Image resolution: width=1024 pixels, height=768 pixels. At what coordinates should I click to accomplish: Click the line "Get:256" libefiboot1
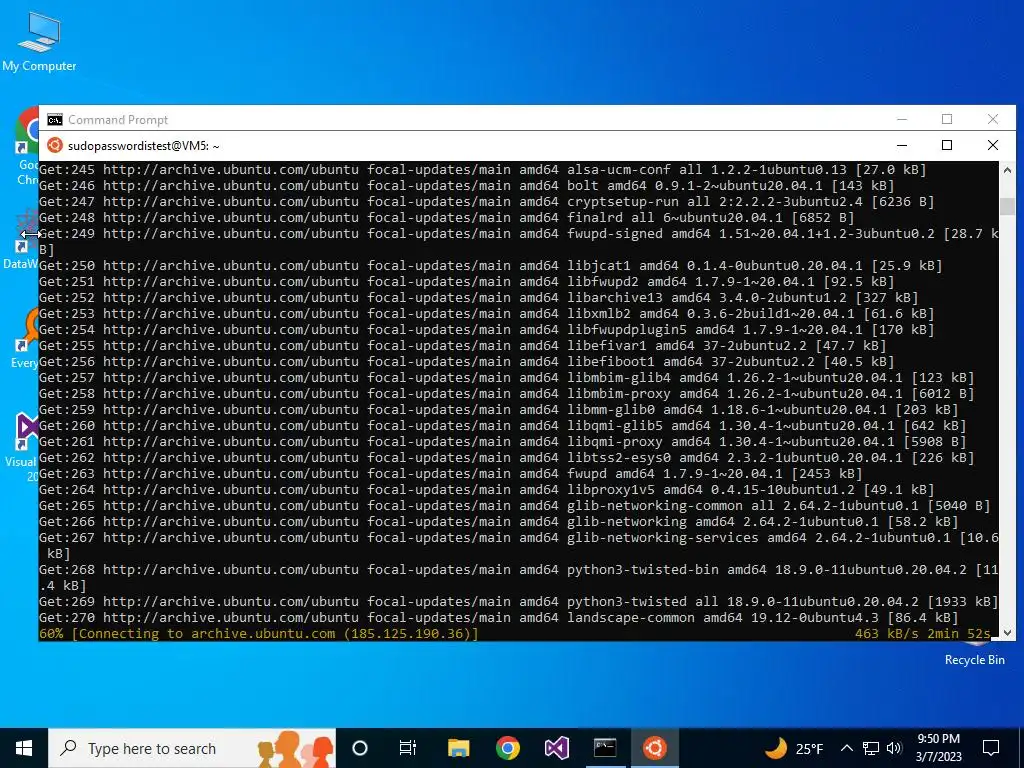(466, 362)
